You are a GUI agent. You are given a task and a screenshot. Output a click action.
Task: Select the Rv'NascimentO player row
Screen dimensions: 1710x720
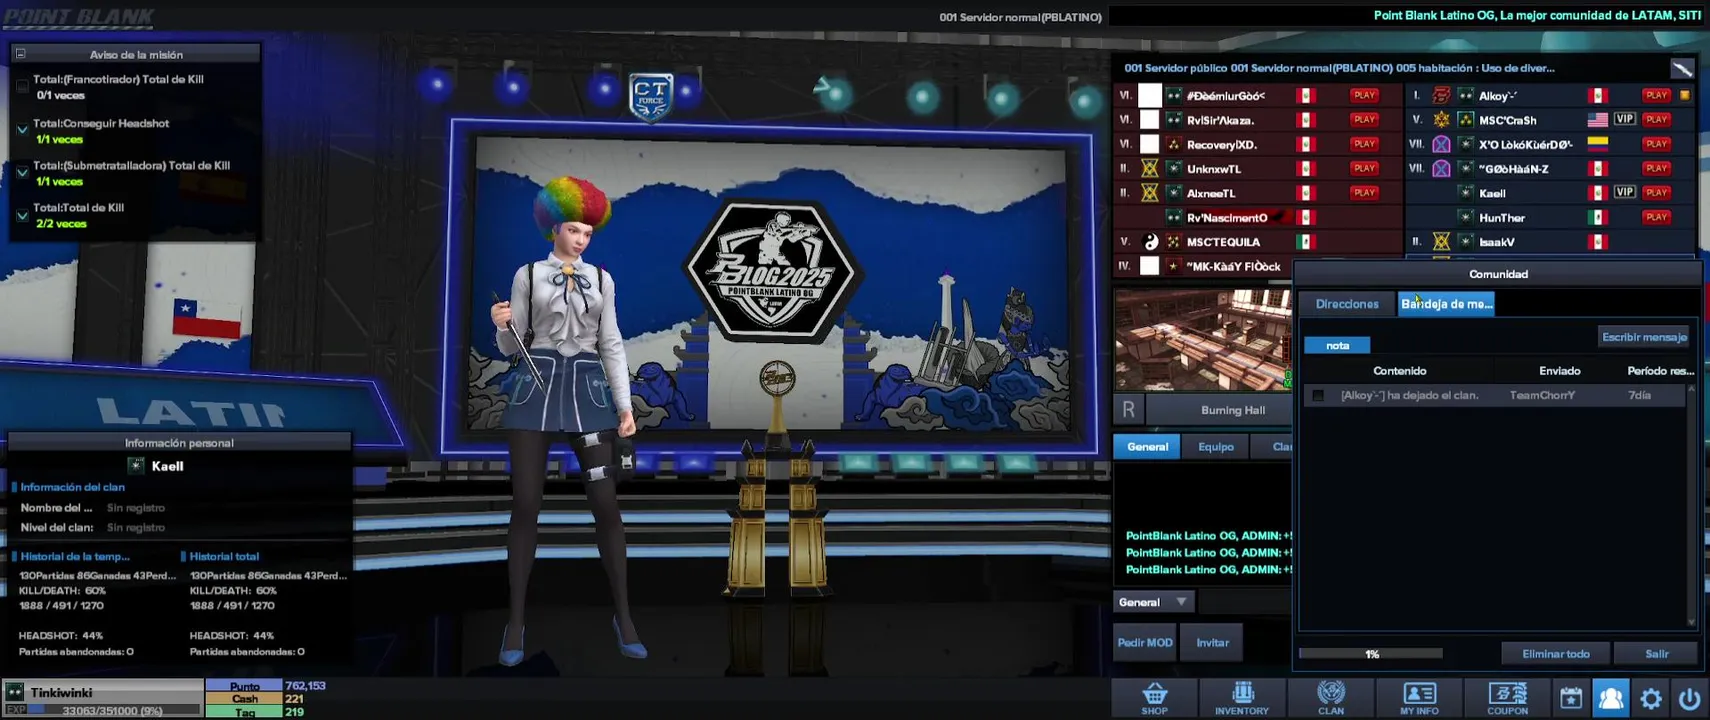[1257, 217]
